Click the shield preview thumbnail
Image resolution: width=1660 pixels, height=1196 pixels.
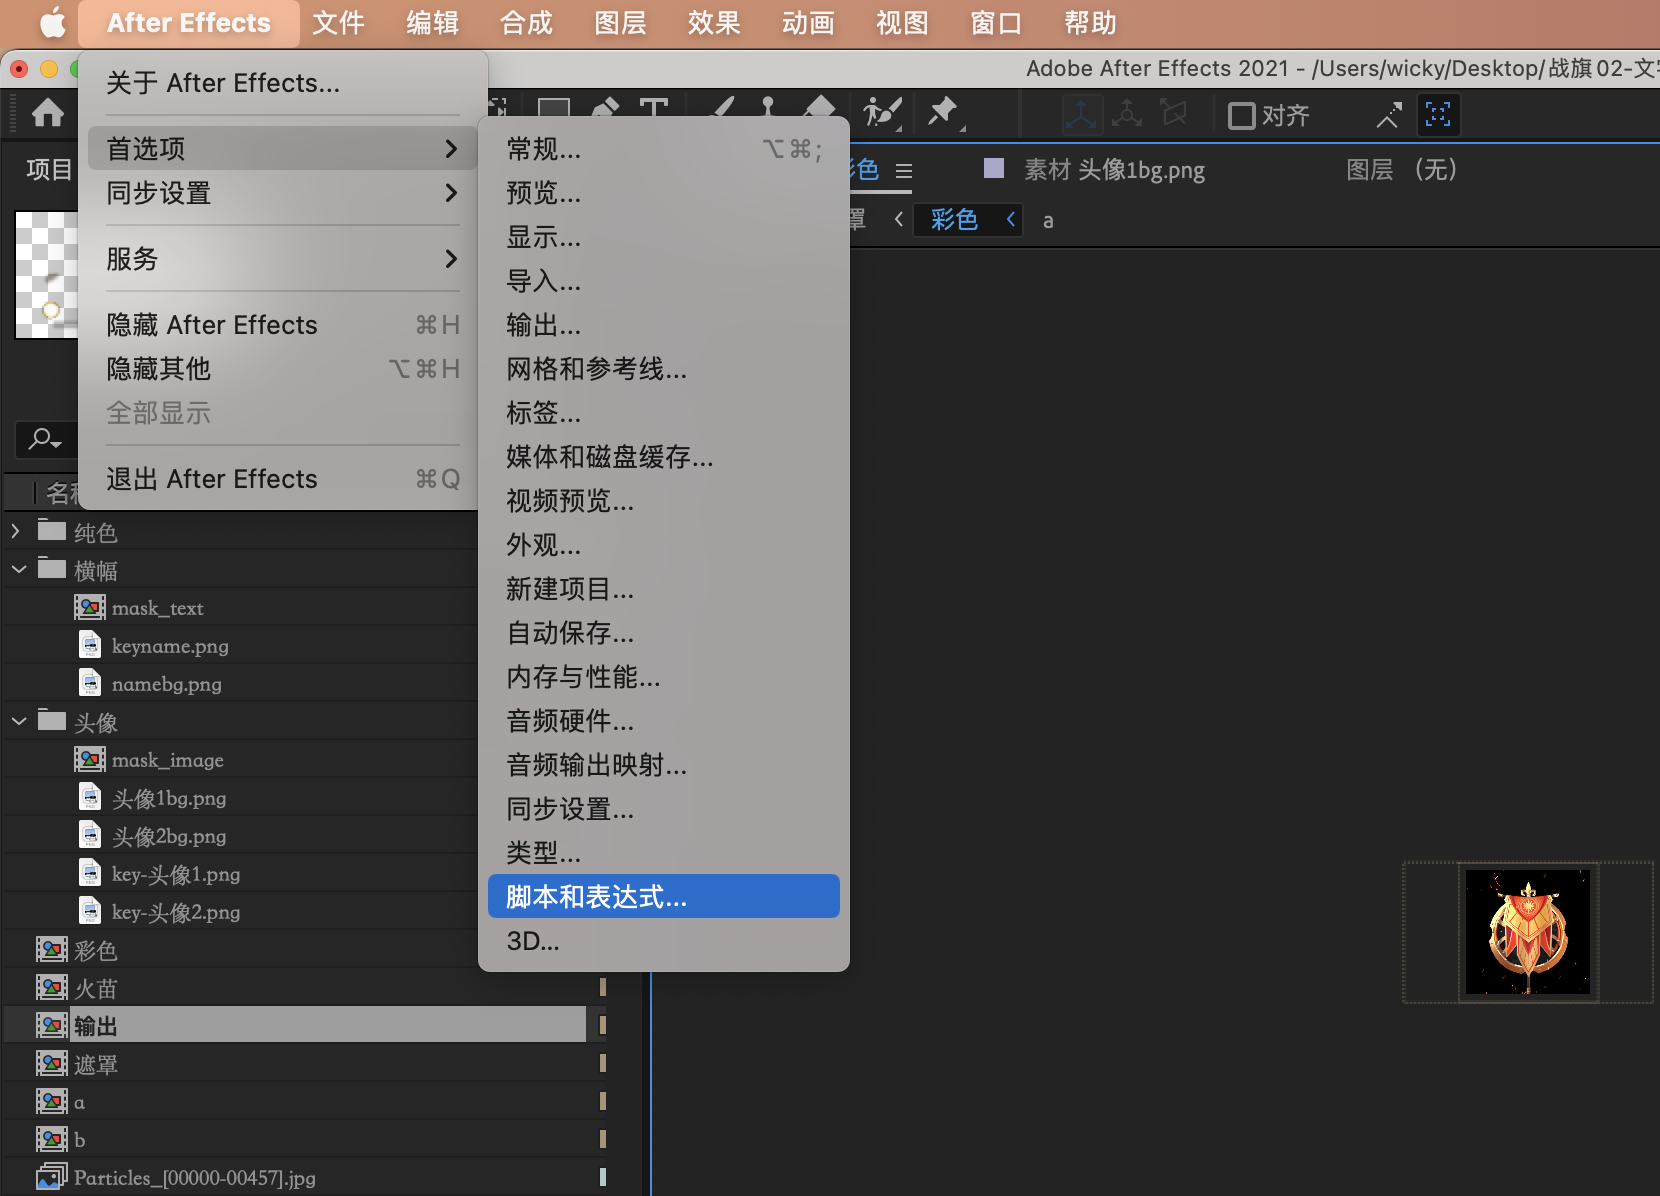pyautogui.click(x=1527, y=931)
